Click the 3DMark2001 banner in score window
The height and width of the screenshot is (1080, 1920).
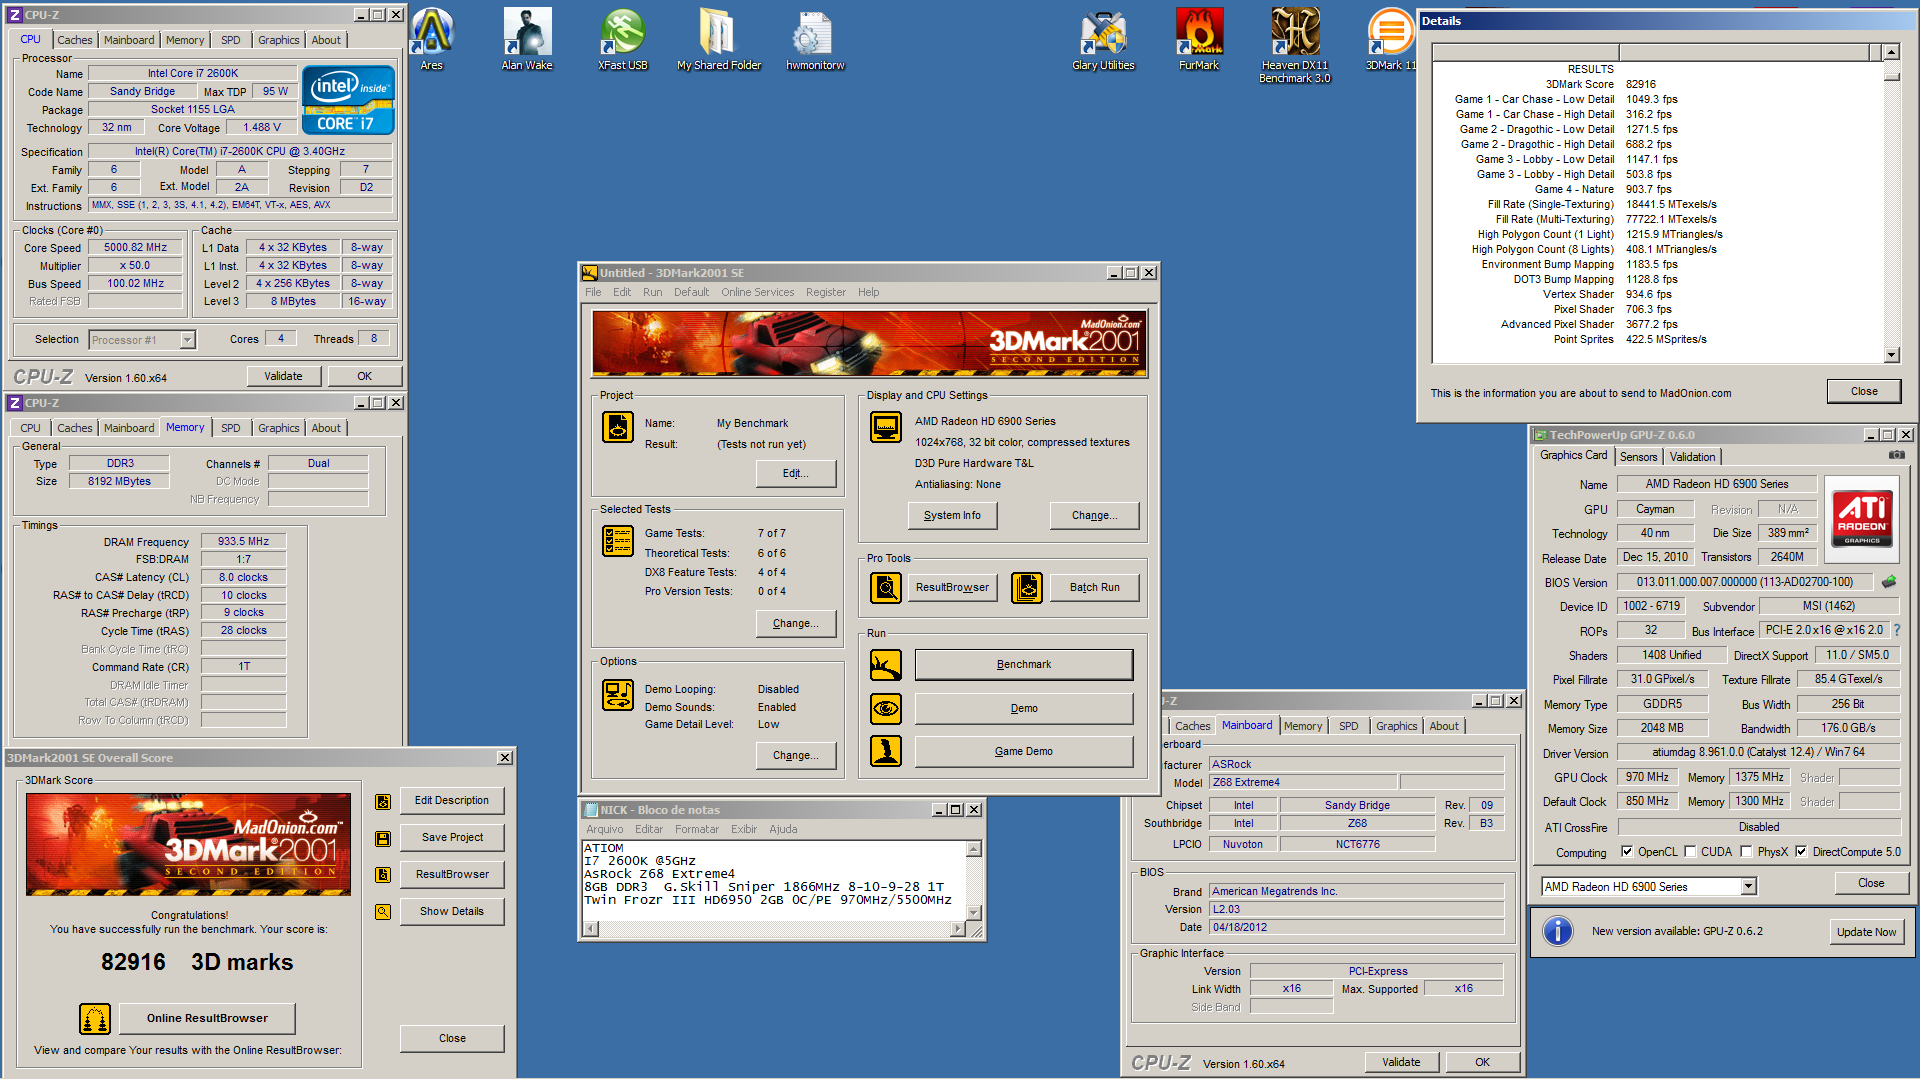(x=188, y=844)
